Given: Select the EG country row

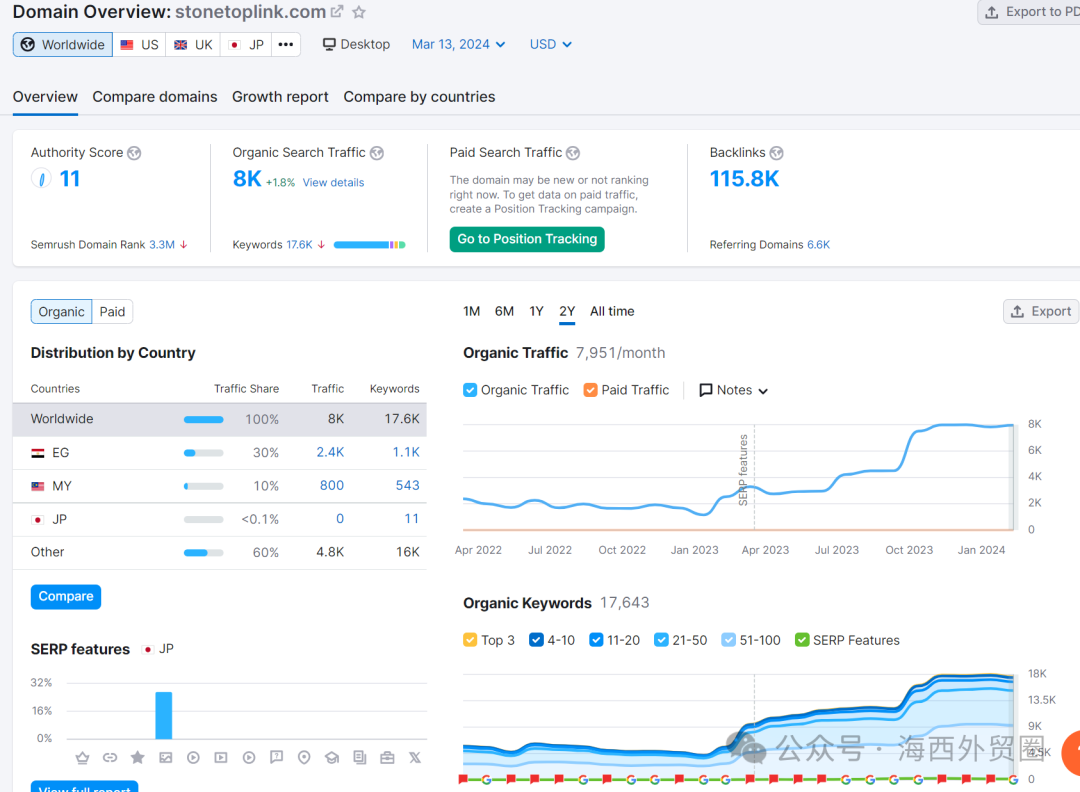Looking at the screenshot, I should 220,453.
